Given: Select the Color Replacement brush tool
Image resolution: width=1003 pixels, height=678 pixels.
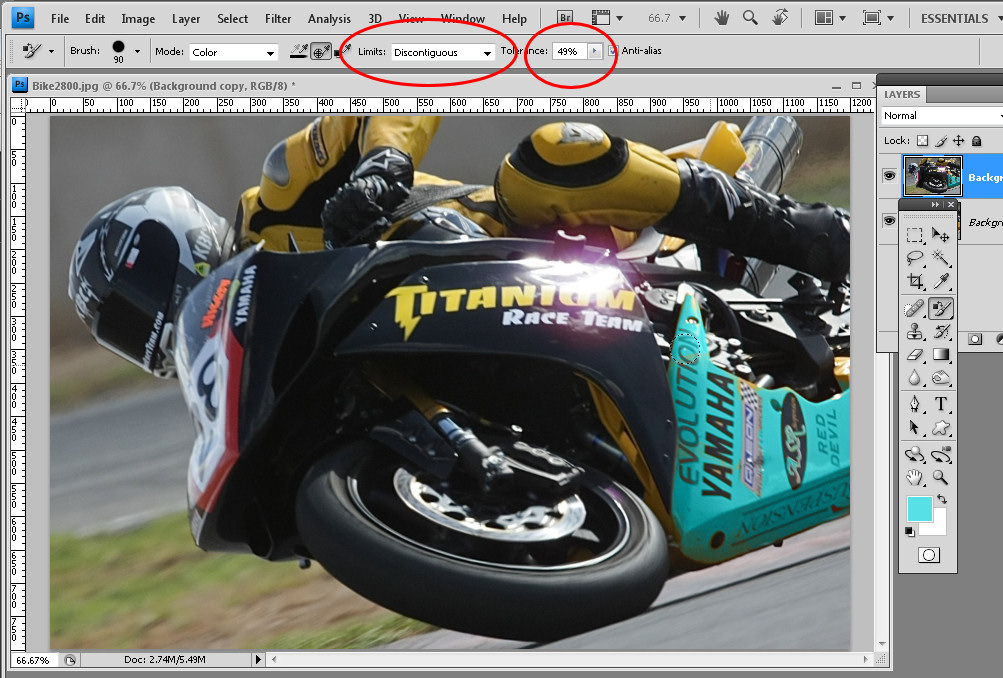Looking at the screenshot, I should point(940,309).
